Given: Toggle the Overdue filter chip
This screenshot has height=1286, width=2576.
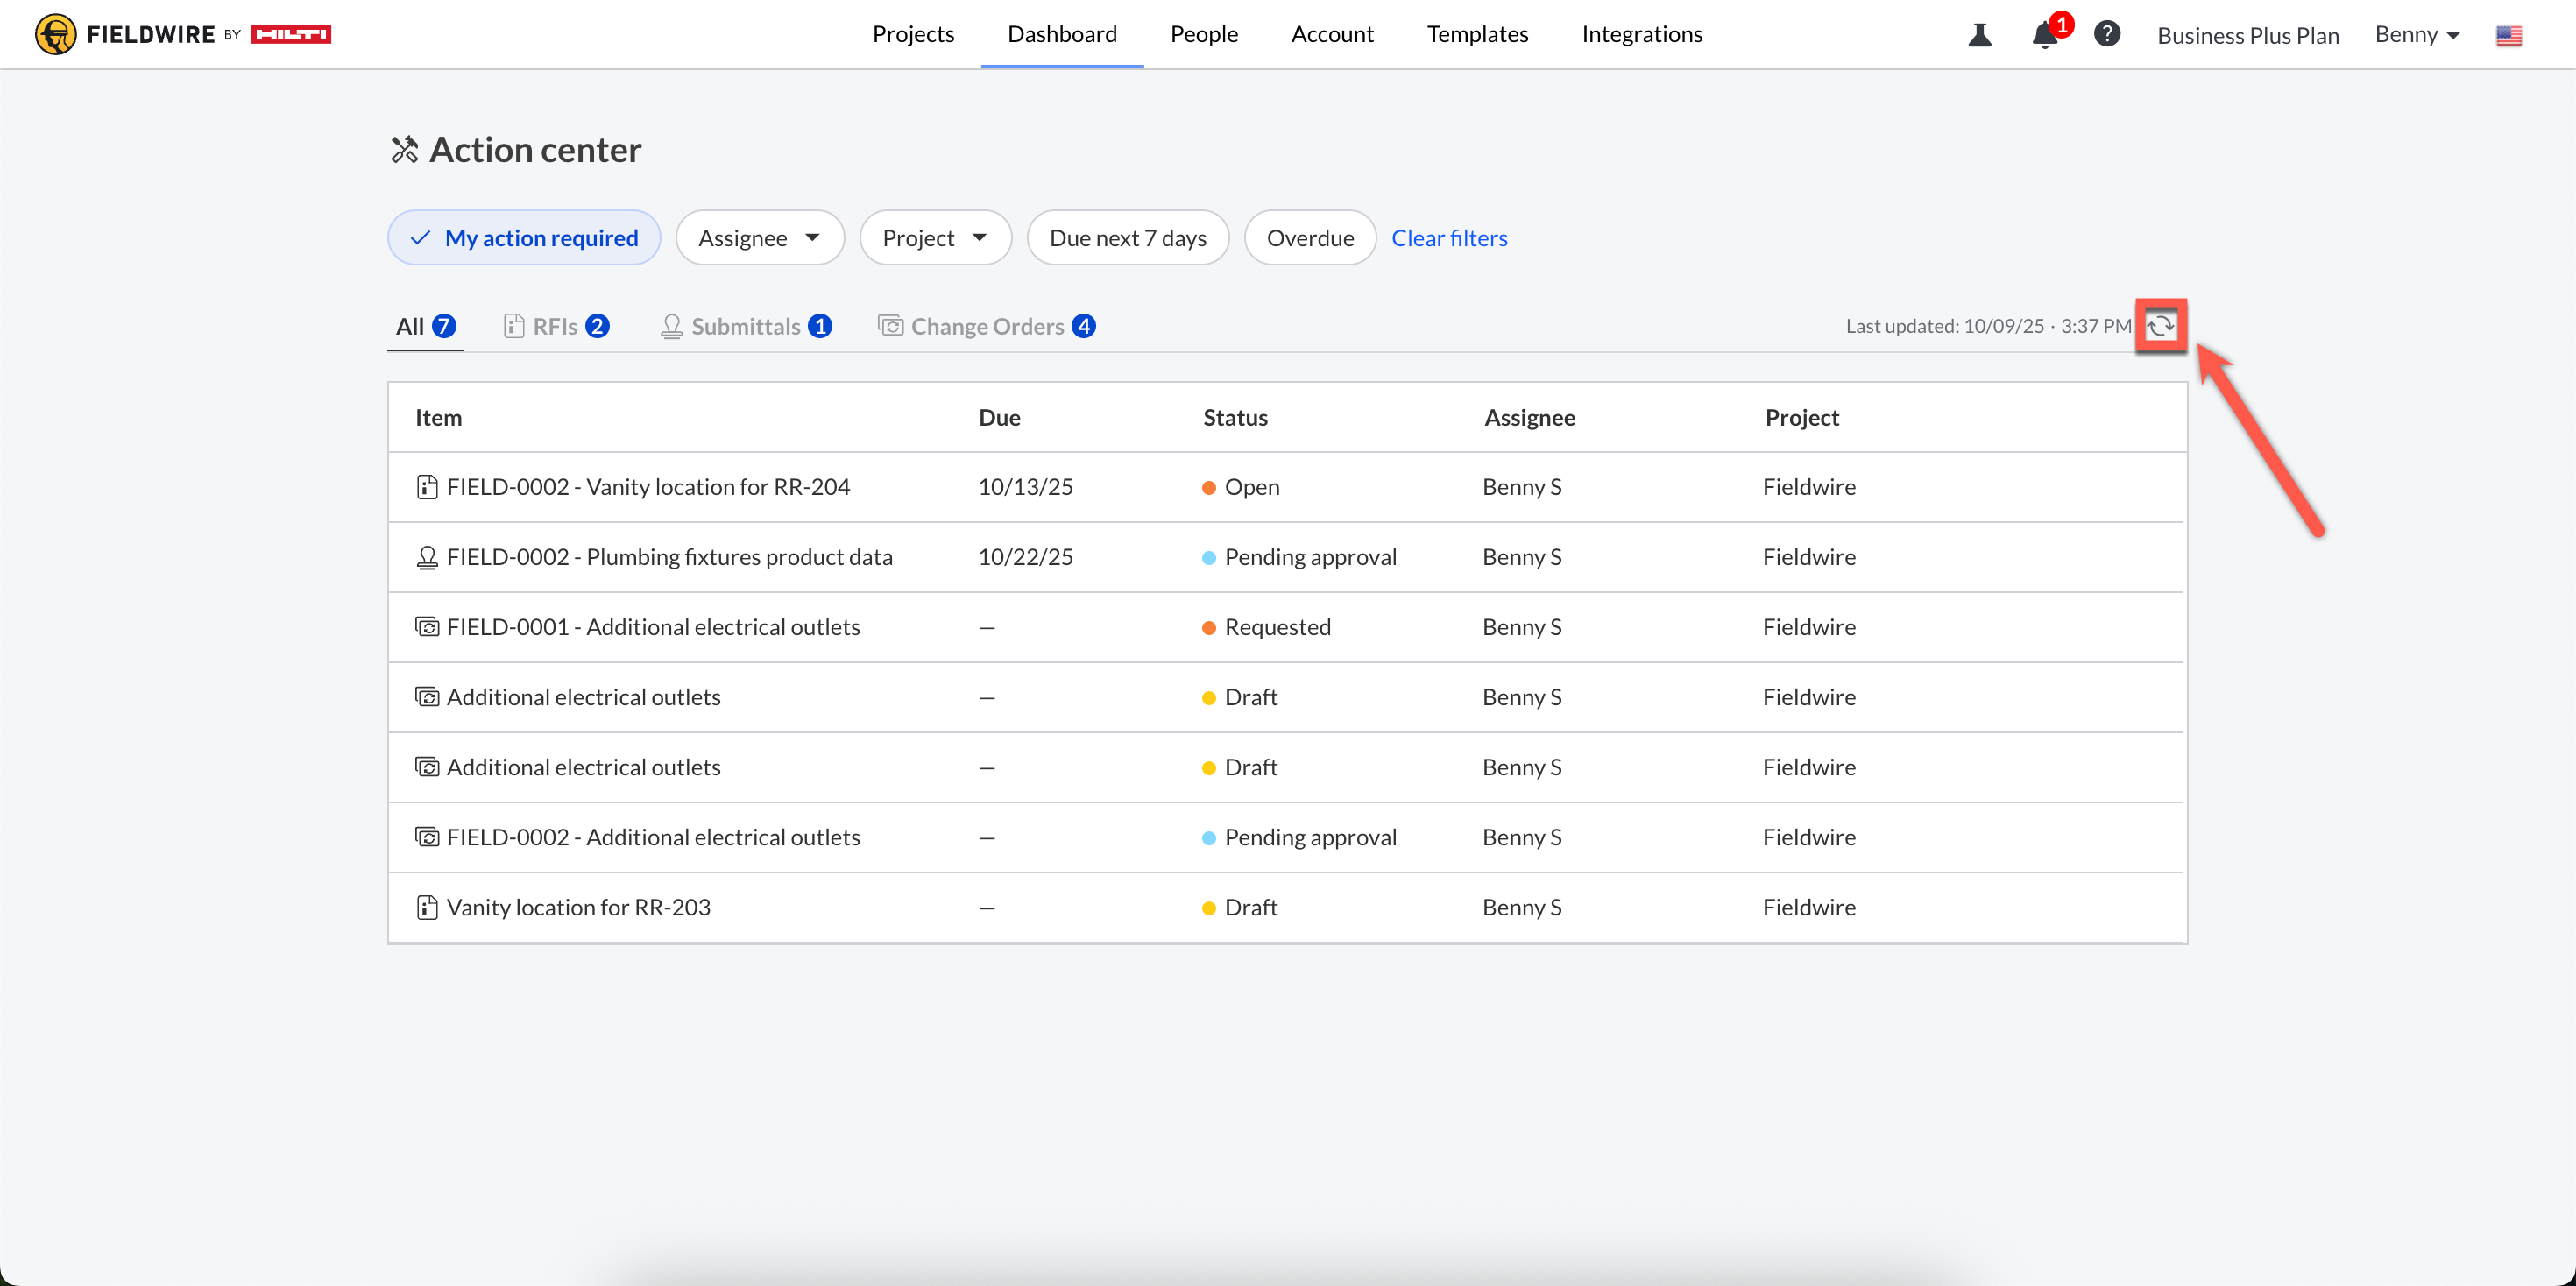Looking at the screenshot, I should tap(1309, 238).
